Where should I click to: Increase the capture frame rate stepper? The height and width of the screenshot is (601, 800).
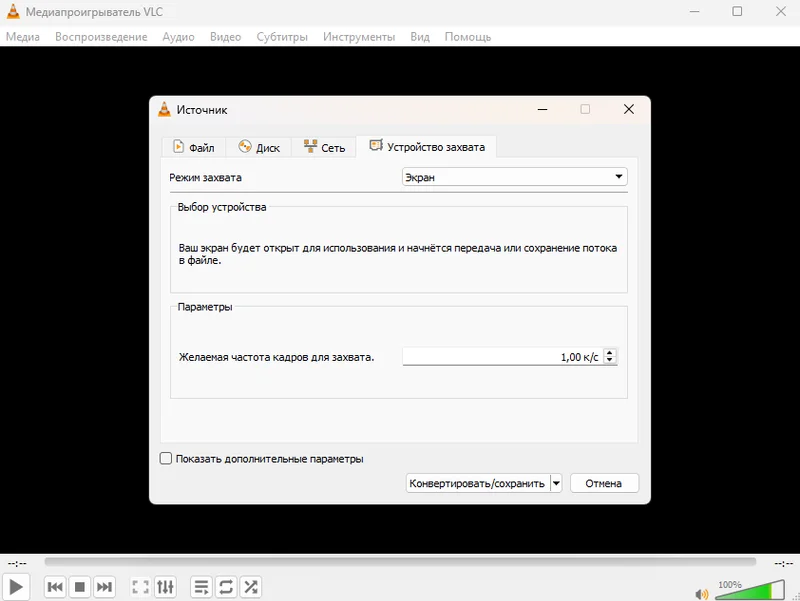[610, 353]
